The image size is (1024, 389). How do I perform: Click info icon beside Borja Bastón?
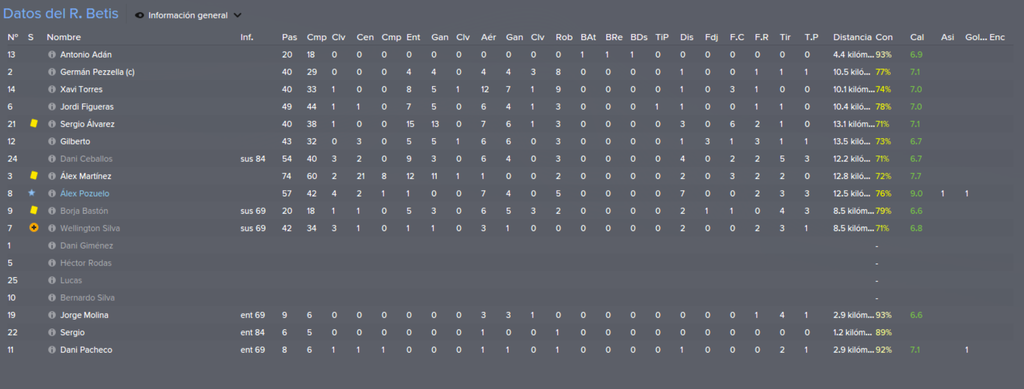pos(52,211)
